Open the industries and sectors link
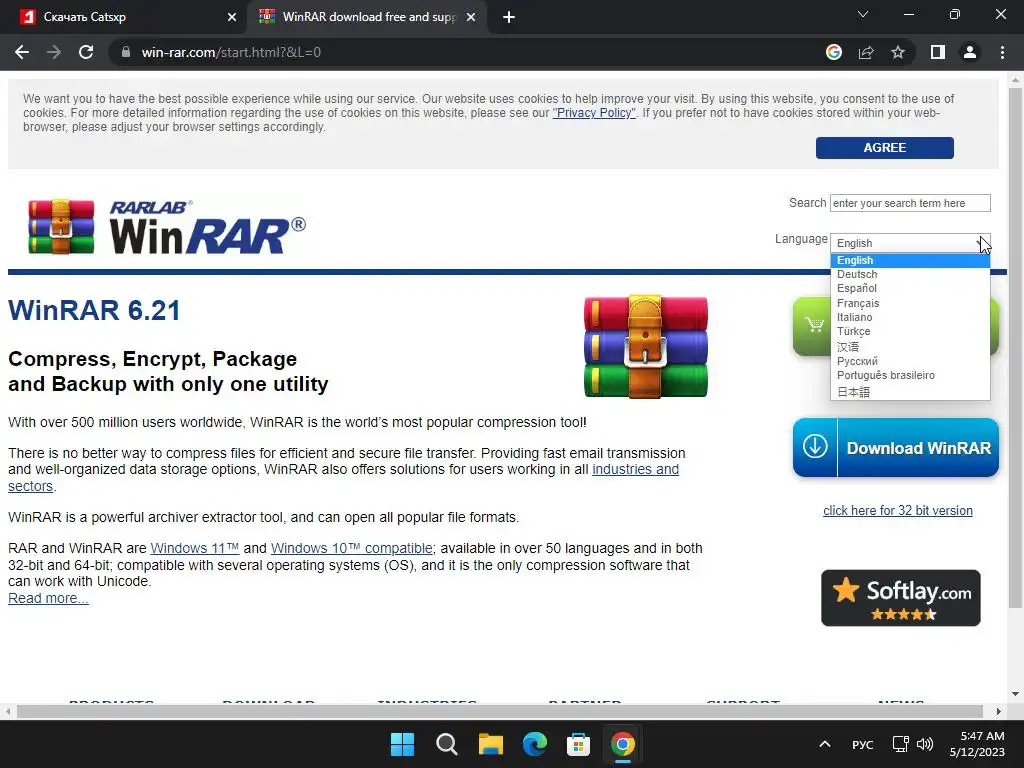This screenshot has height=768, width=1024. [635, 470]
